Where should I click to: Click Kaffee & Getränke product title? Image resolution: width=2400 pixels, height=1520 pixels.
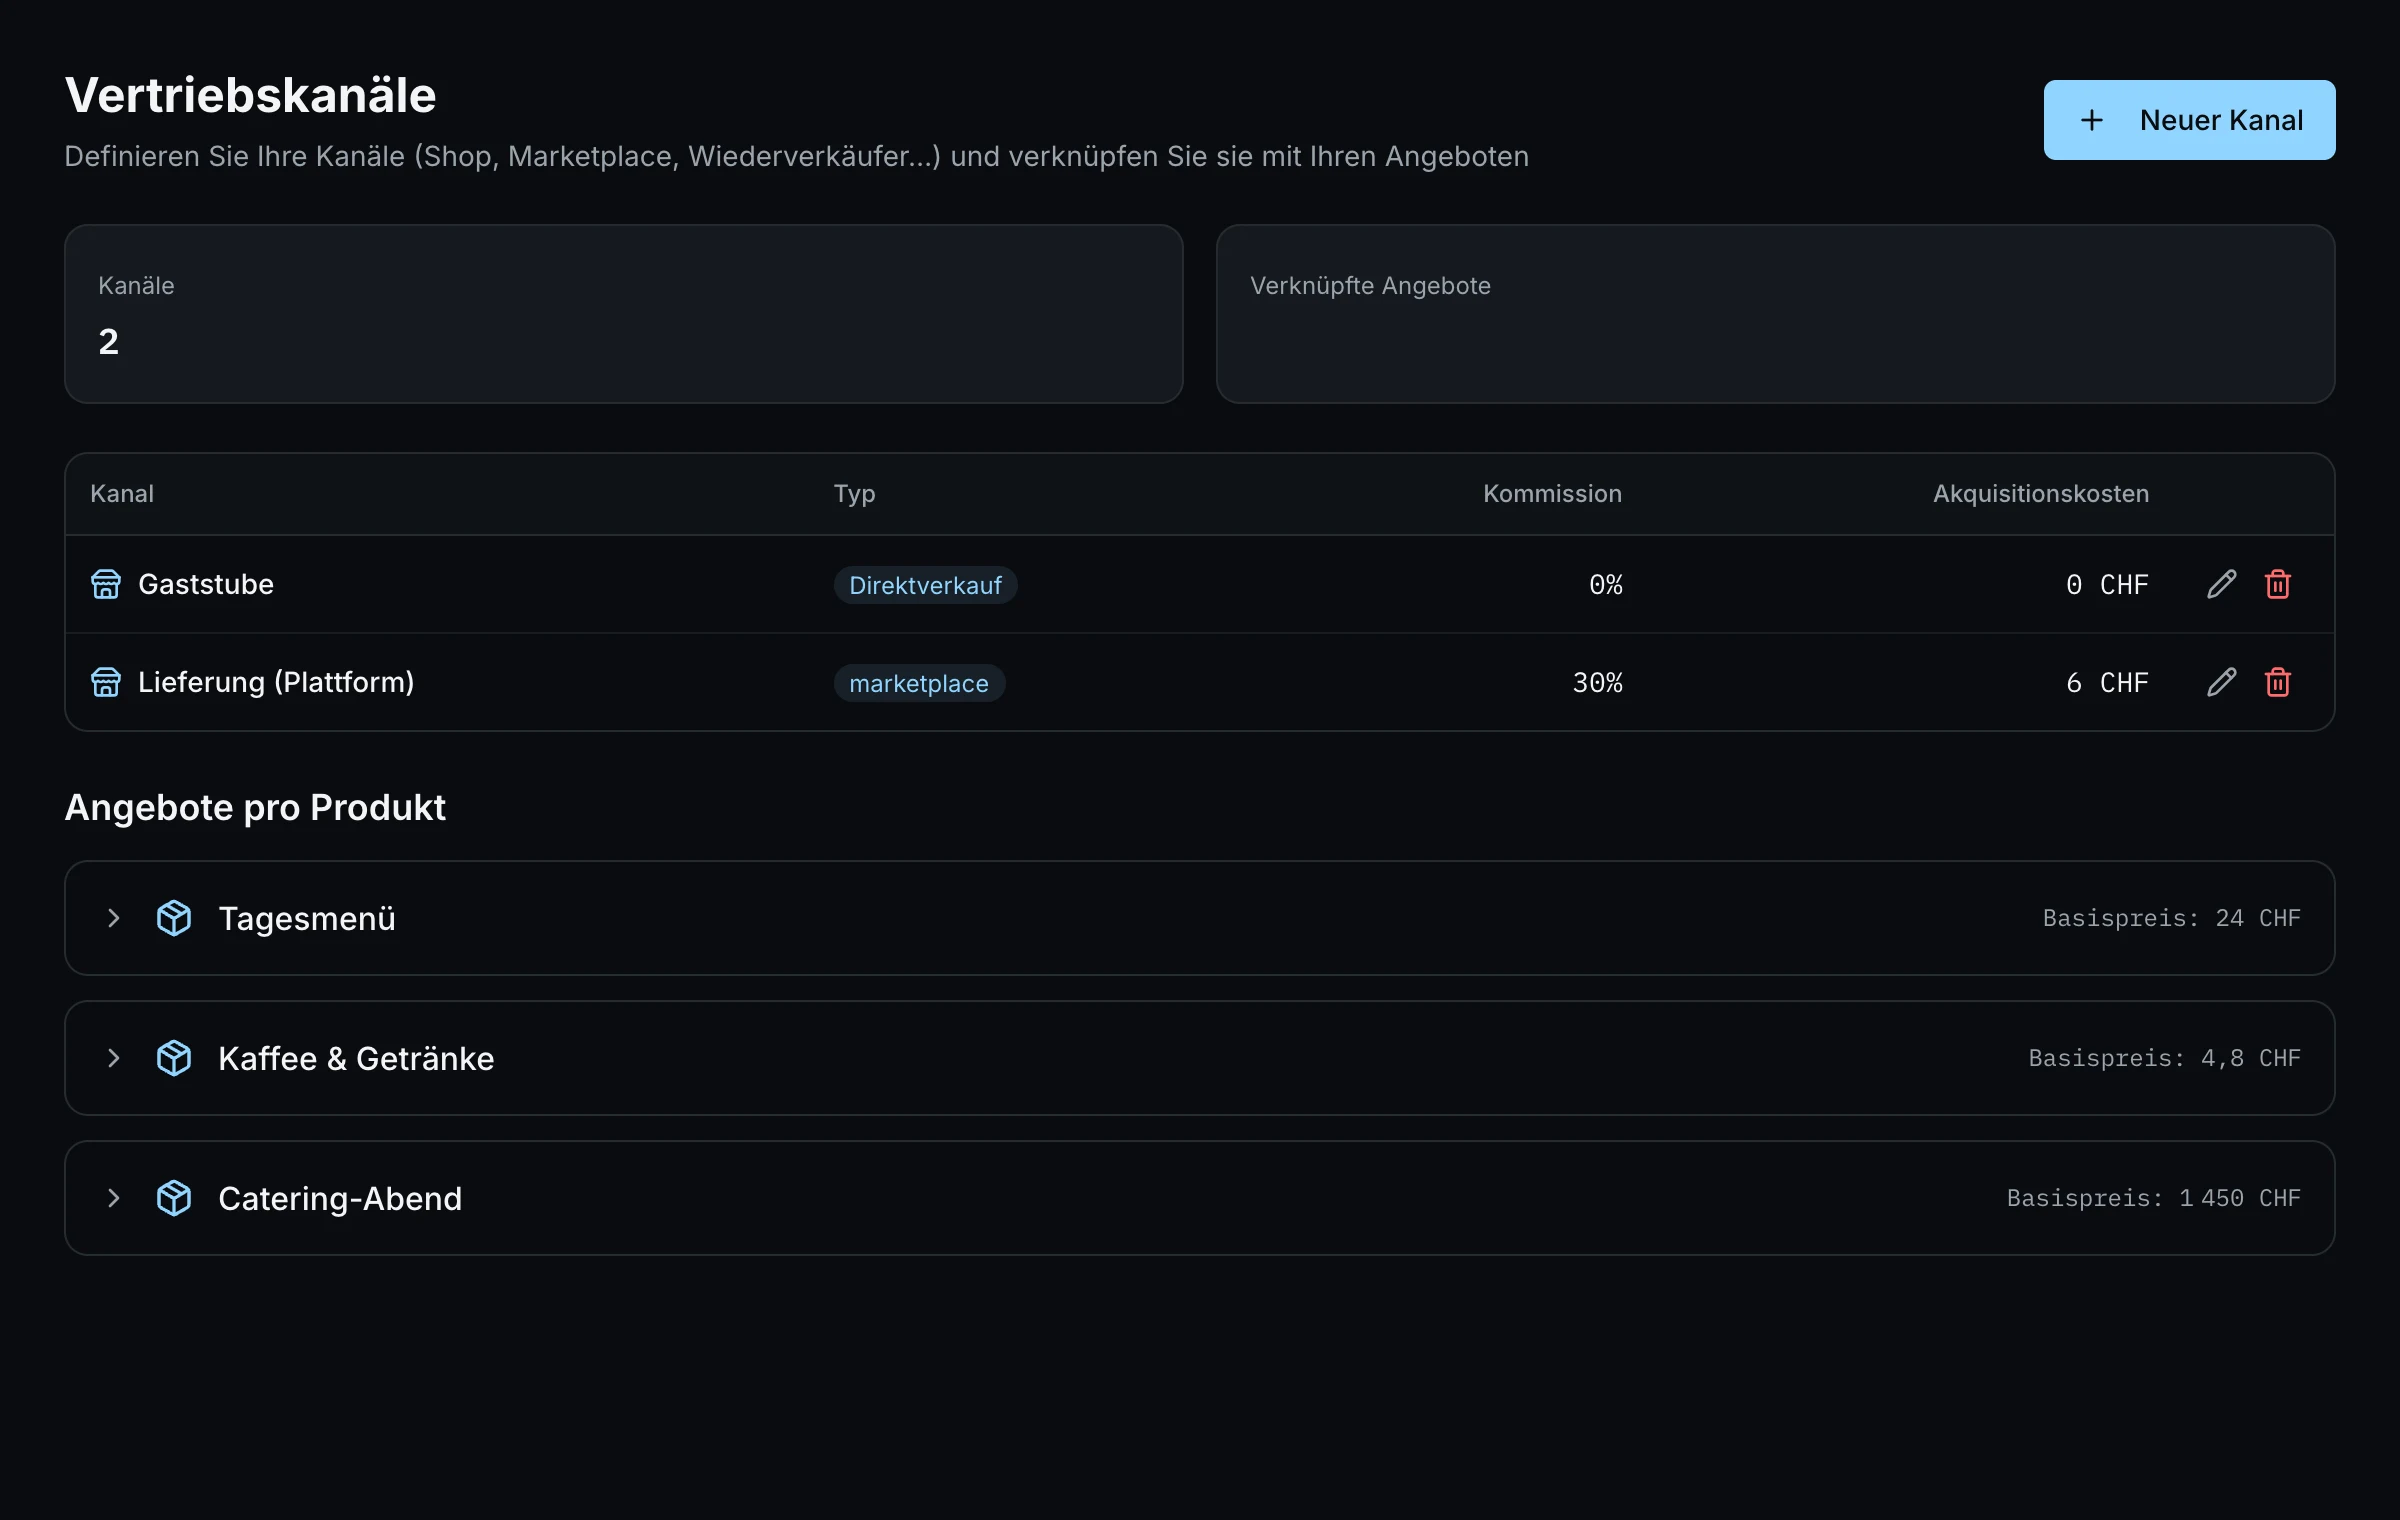coord(356,1058)
